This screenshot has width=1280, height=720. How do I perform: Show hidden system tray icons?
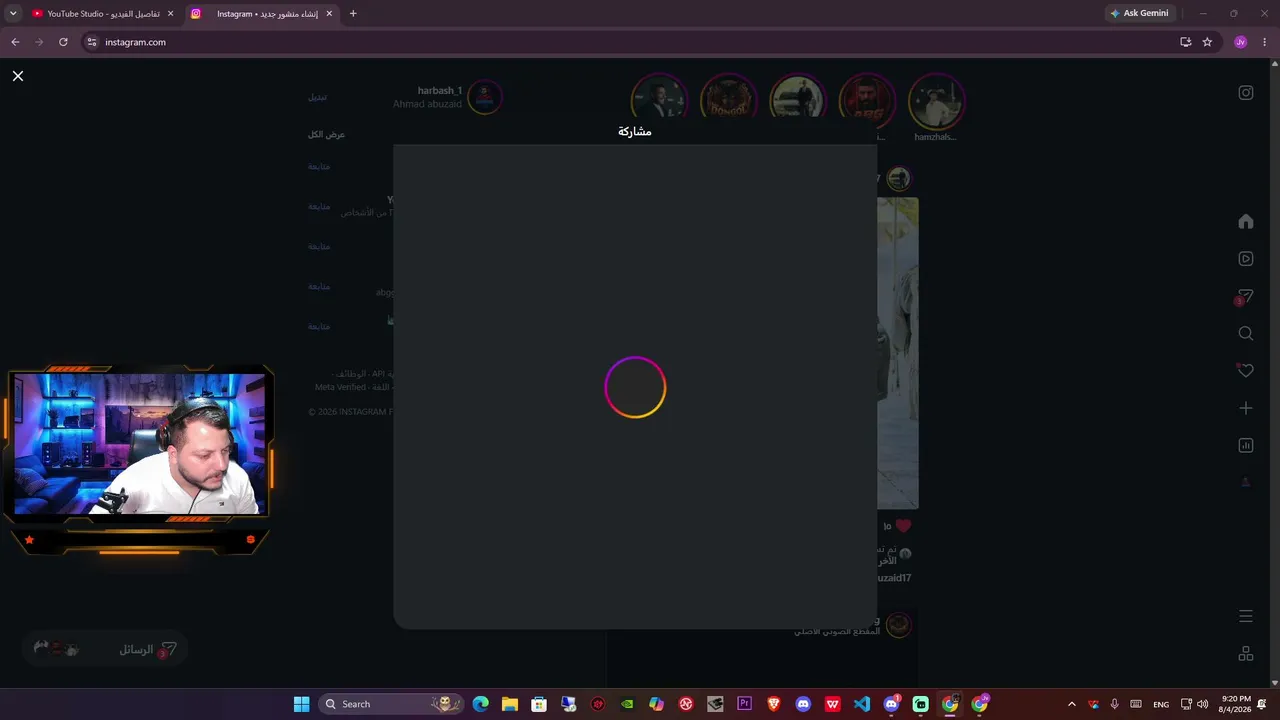pos(1071,704)
